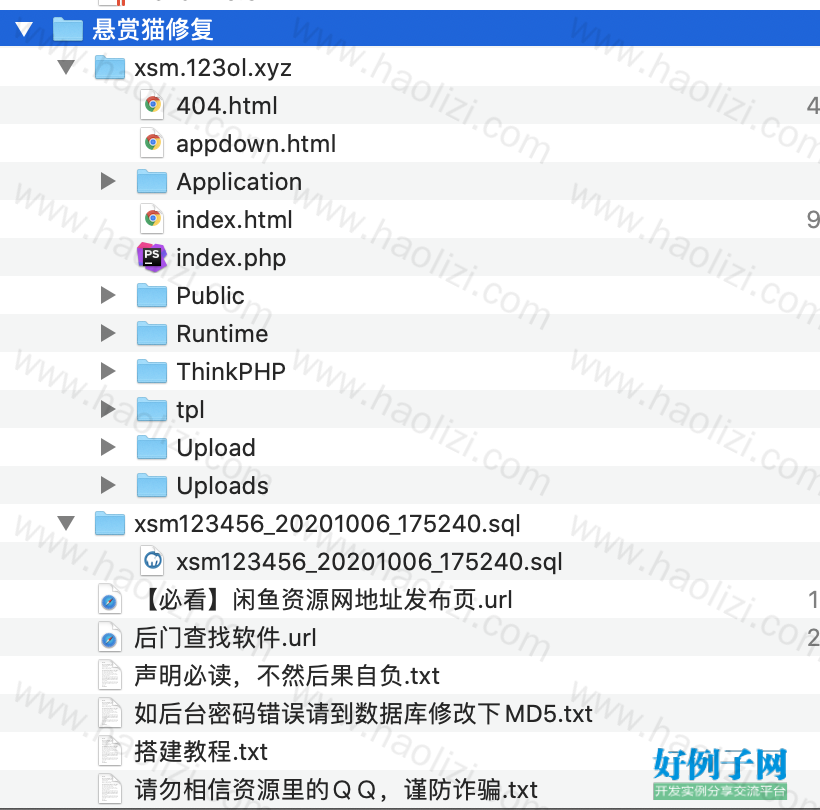Select 请勿相信资源里的QQ，谨防诈骗.txt name
Screen dimensions: 820x810
[336, 790]
